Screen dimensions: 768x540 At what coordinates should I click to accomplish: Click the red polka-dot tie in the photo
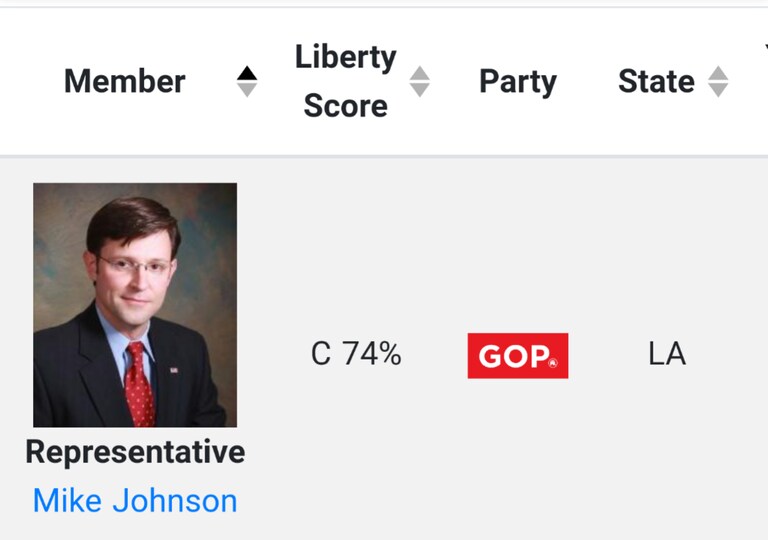pyautogui.click(x=140, y=385)
